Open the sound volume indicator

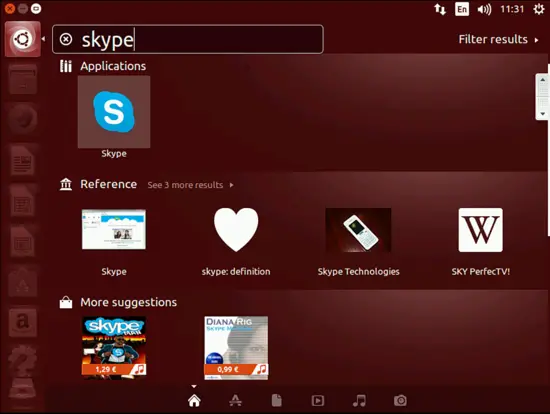coord(484,9)
